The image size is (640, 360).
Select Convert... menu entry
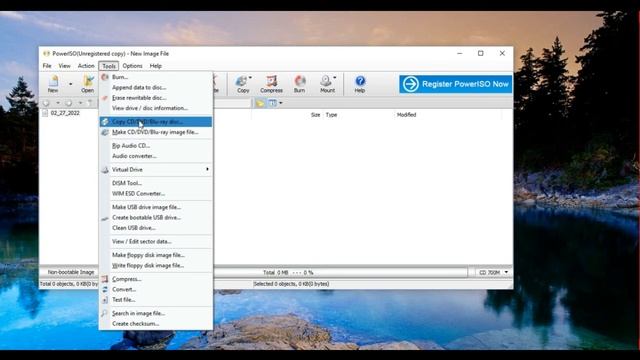click(156, 289)
